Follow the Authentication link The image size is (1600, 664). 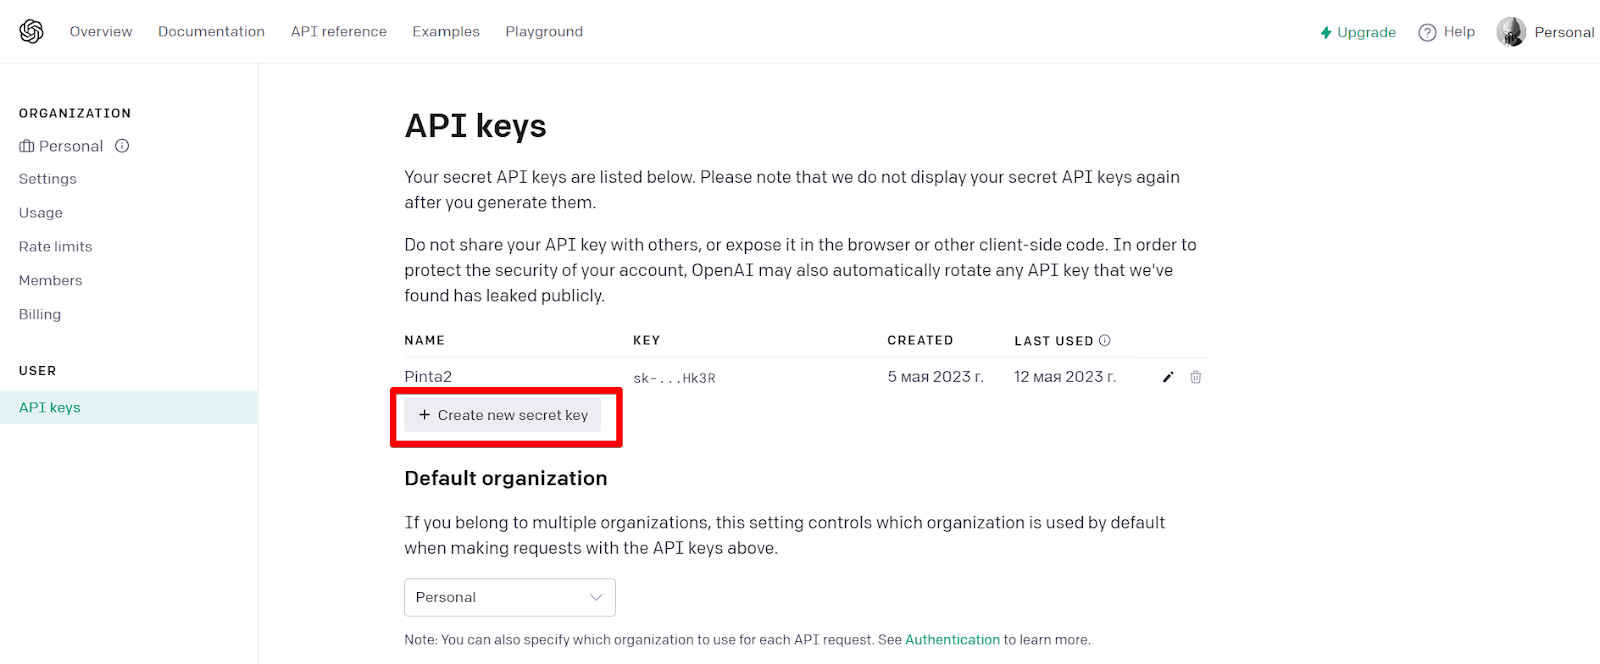(x=952, y=640)
